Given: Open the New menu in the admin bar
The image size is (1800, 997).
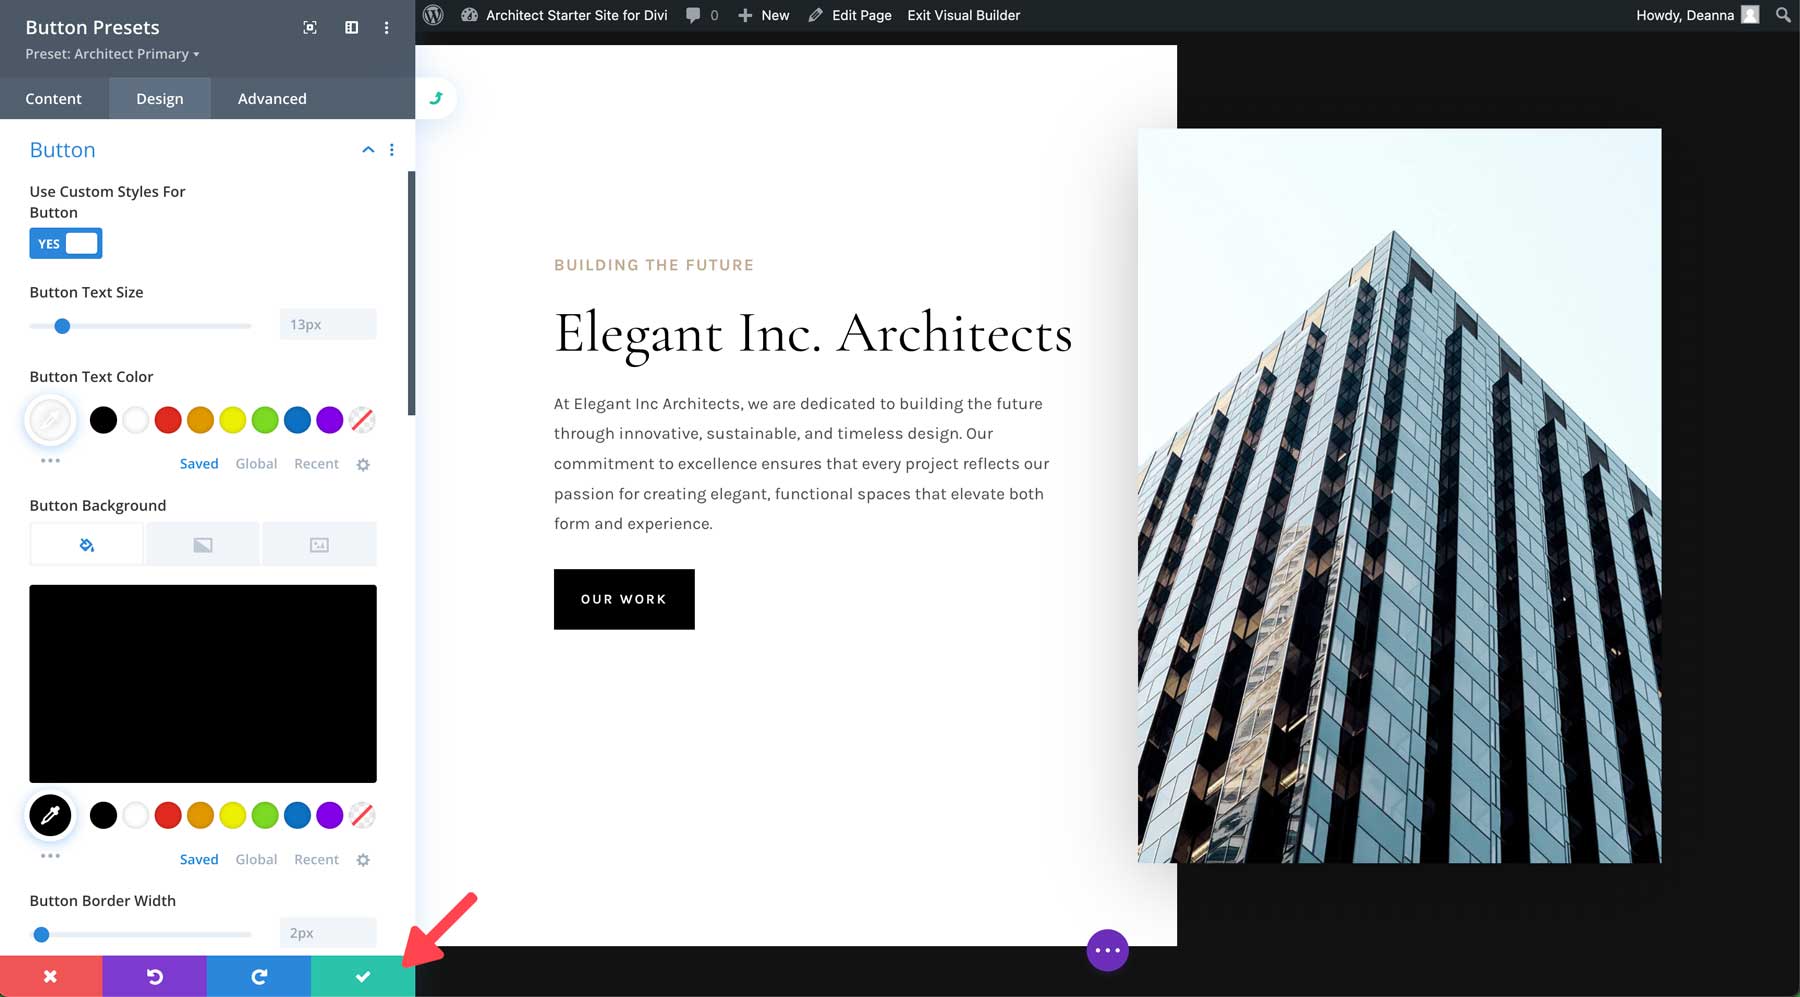Looking at the screenshot, I should (763, 15).
